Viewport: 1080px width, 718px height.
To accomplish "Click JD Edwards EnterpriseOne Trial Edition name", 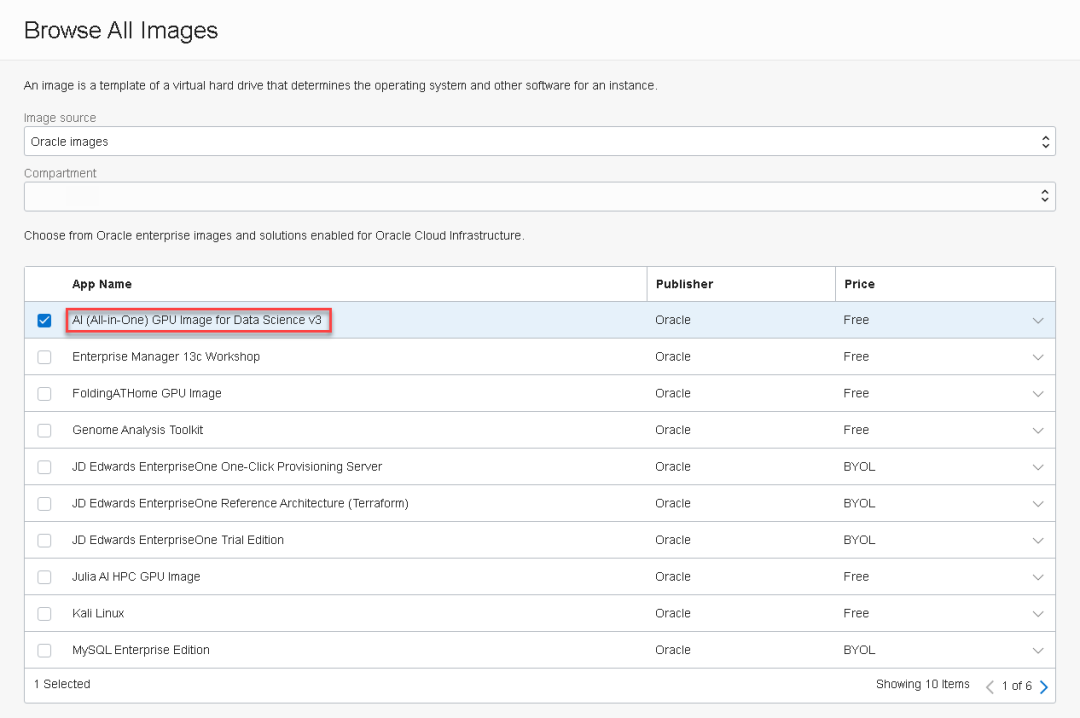I will pos(178,540).
